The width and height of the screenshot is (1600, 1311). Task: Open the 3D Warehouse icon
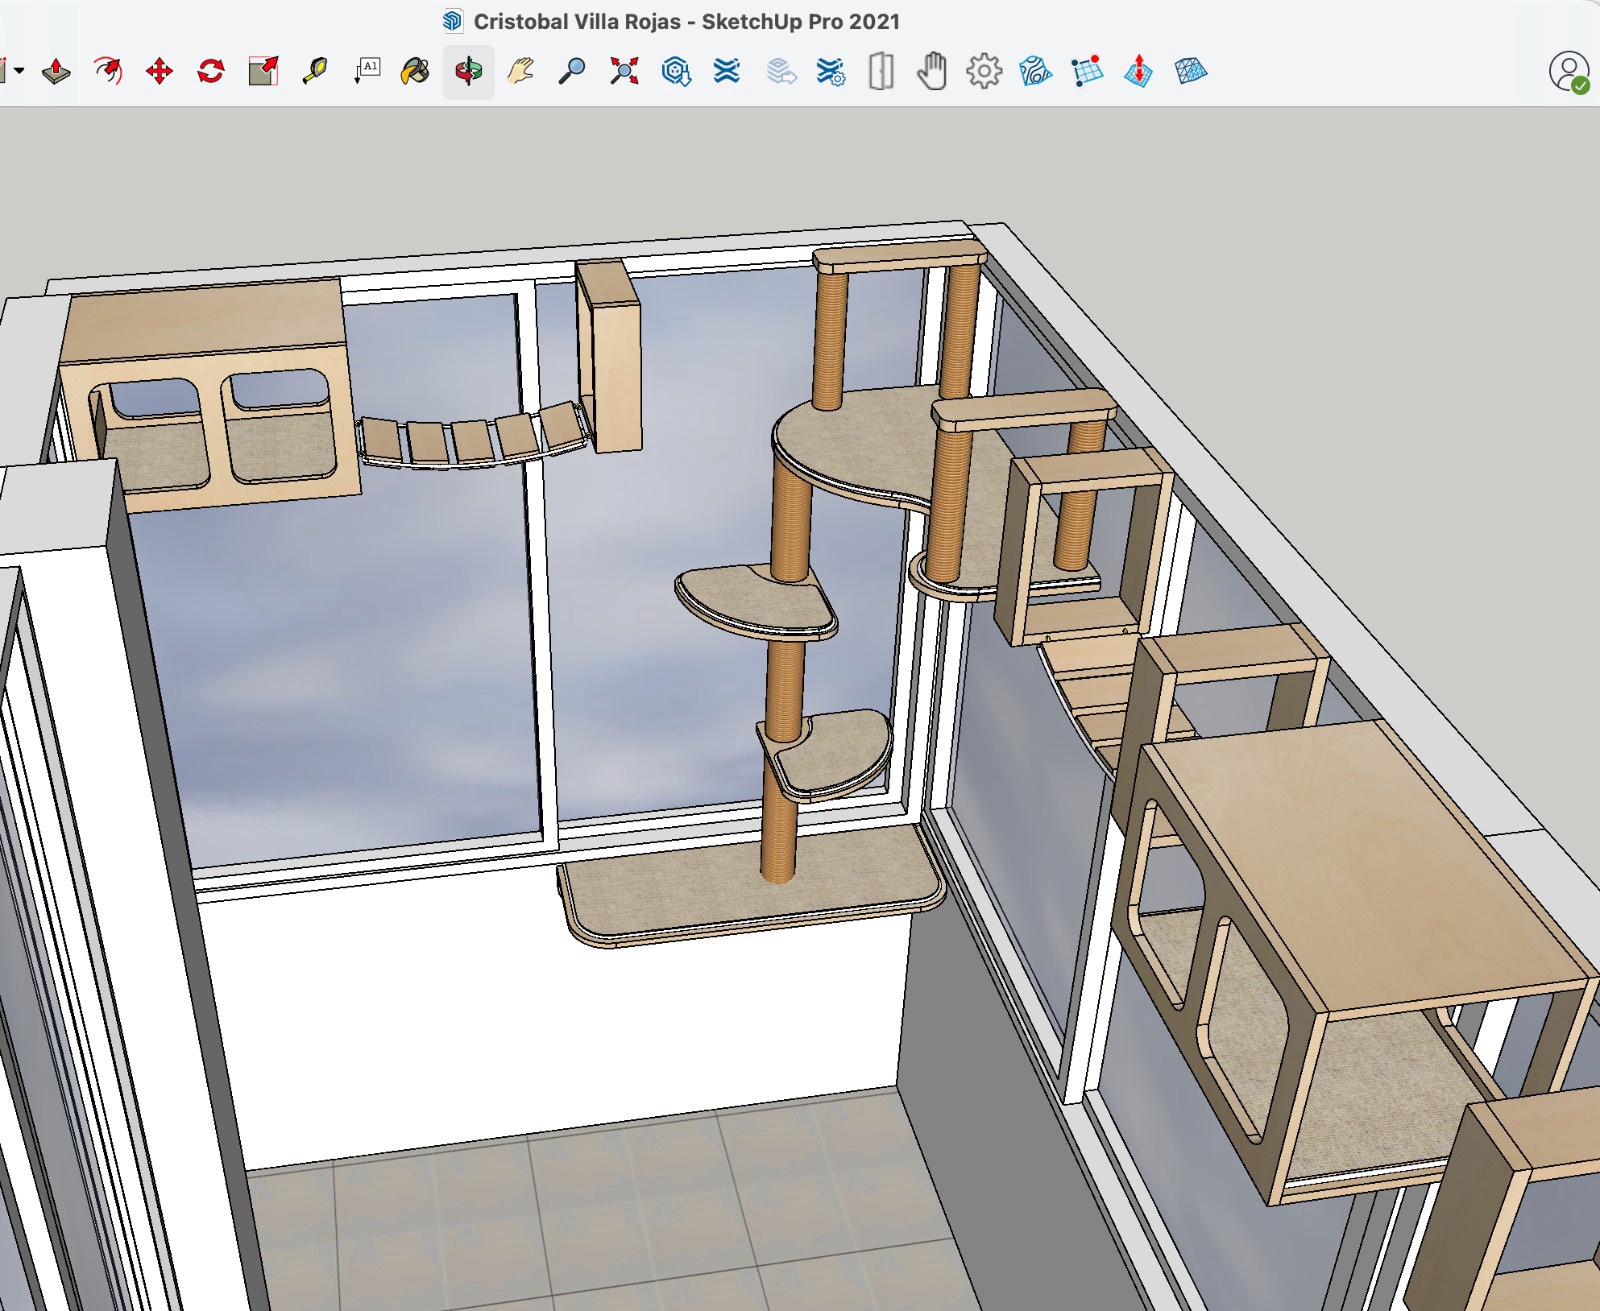pos(677,71)
